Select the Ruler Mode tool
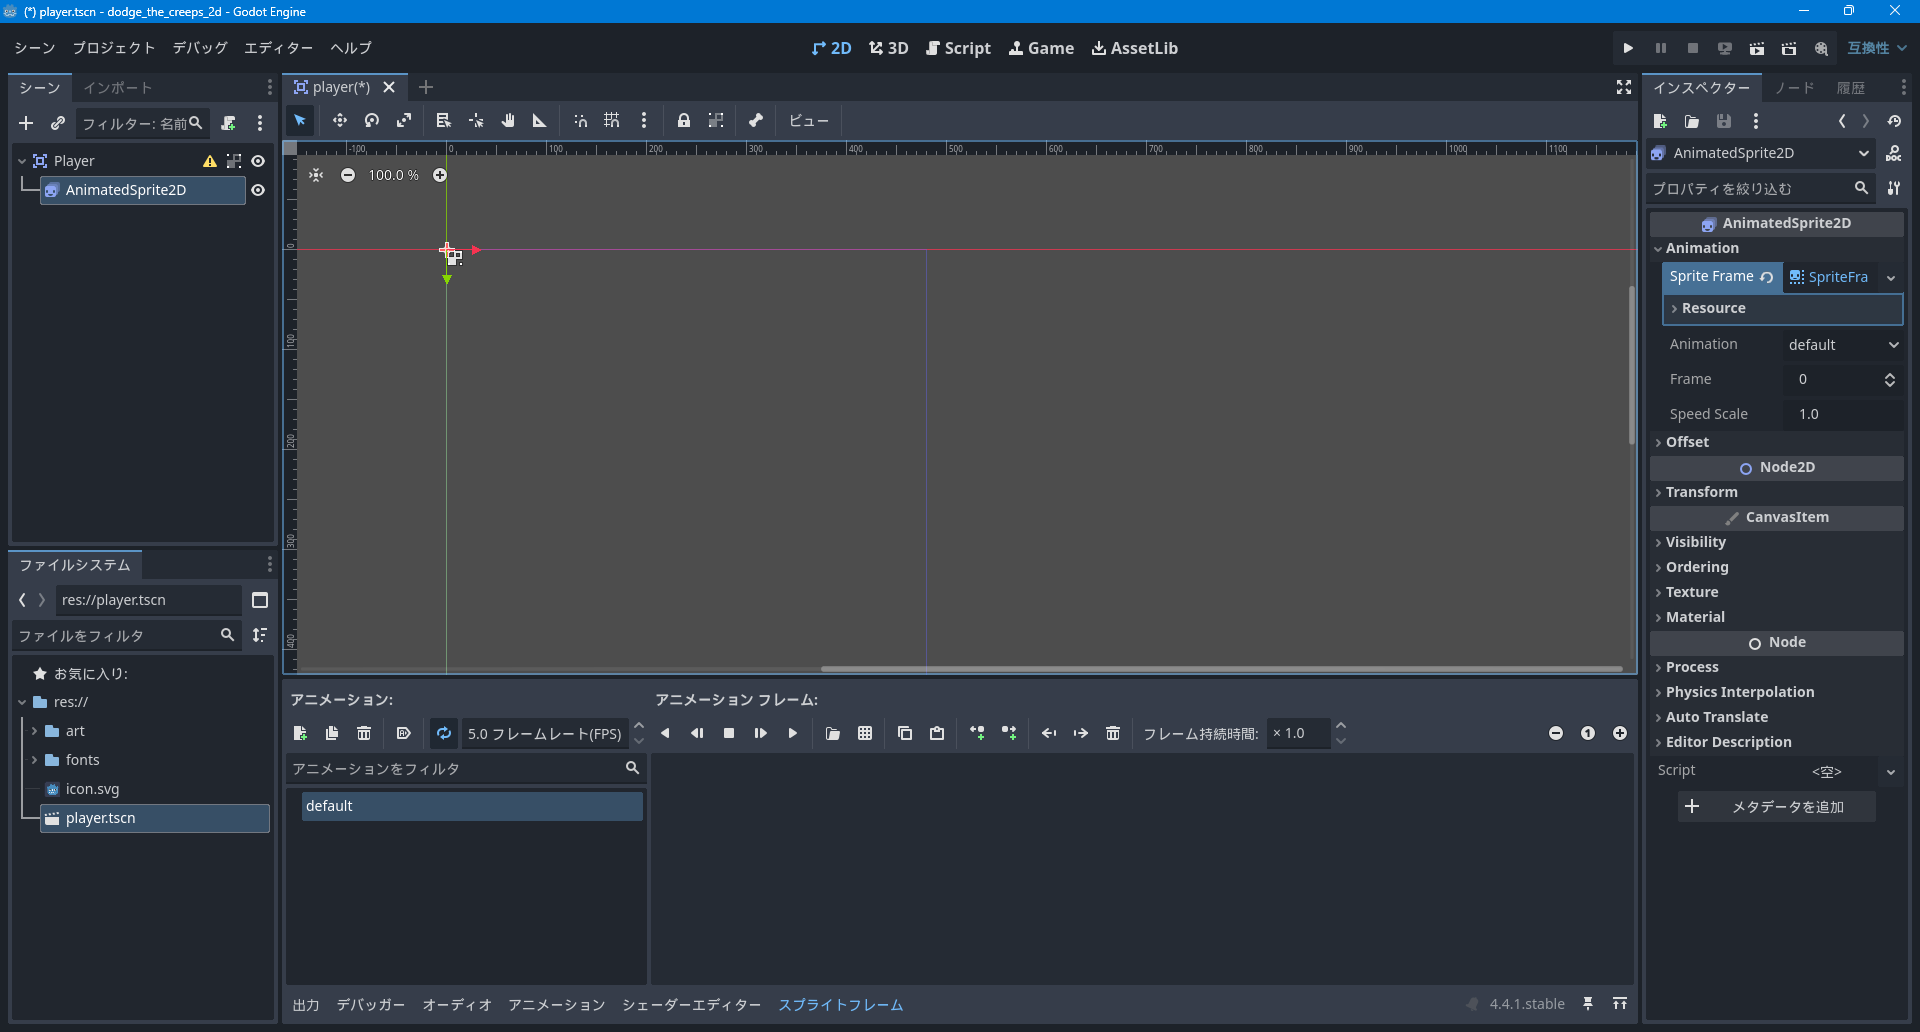The image size is (1920, 1032). 540,121
